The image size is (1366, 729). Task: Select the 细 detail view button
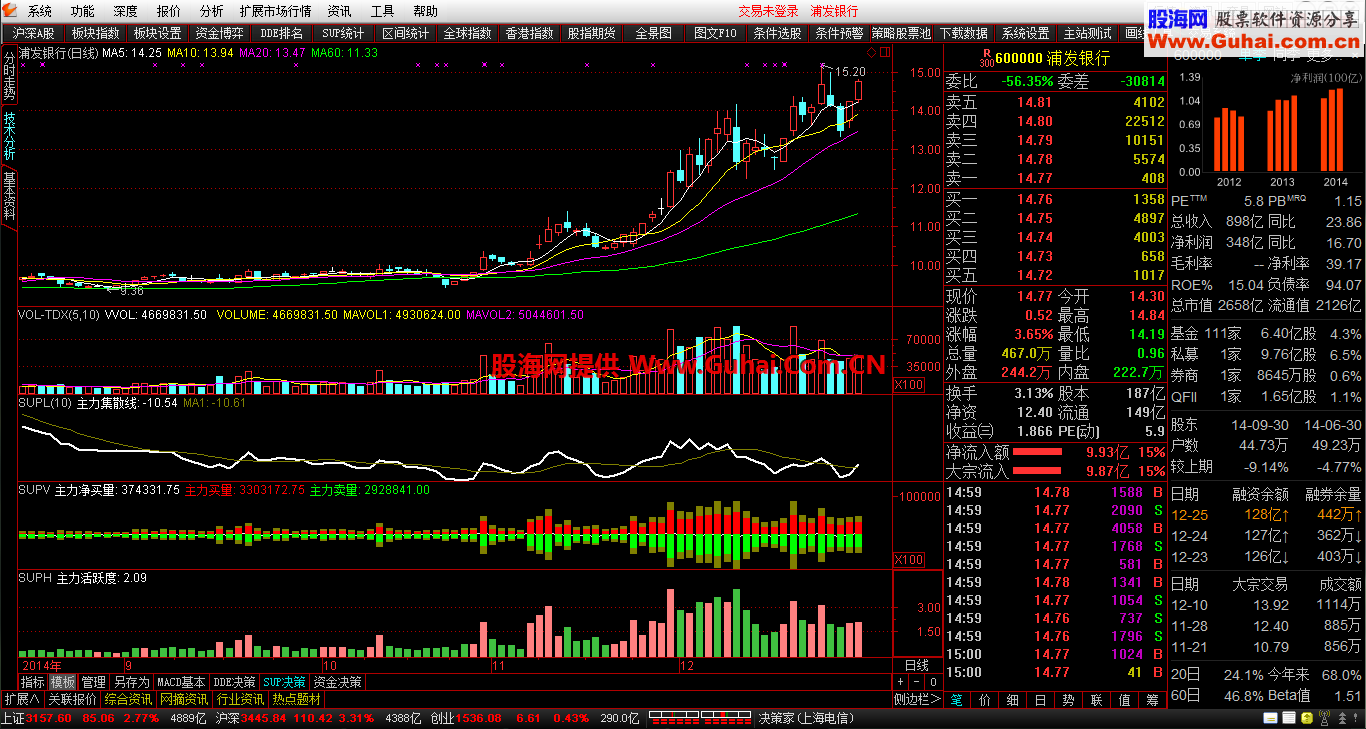(1013, 700)
